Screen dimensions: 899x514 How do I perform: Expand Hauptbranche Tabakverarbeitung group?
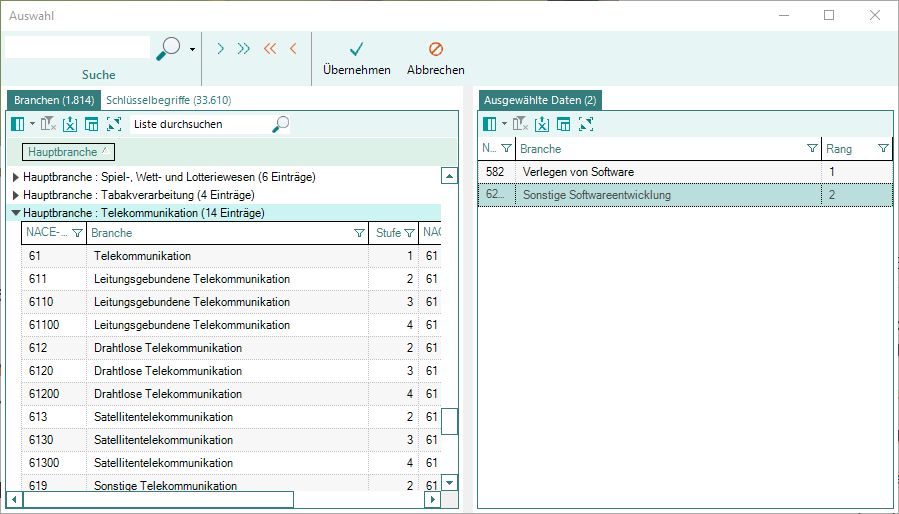15,195
